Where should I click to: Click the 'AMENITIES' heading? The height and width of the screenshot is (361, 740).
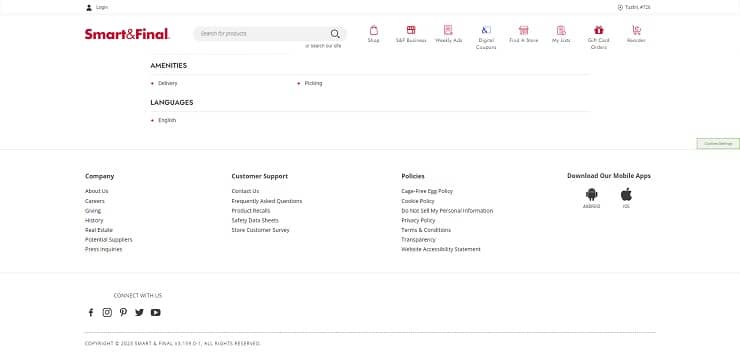(168, 66)
